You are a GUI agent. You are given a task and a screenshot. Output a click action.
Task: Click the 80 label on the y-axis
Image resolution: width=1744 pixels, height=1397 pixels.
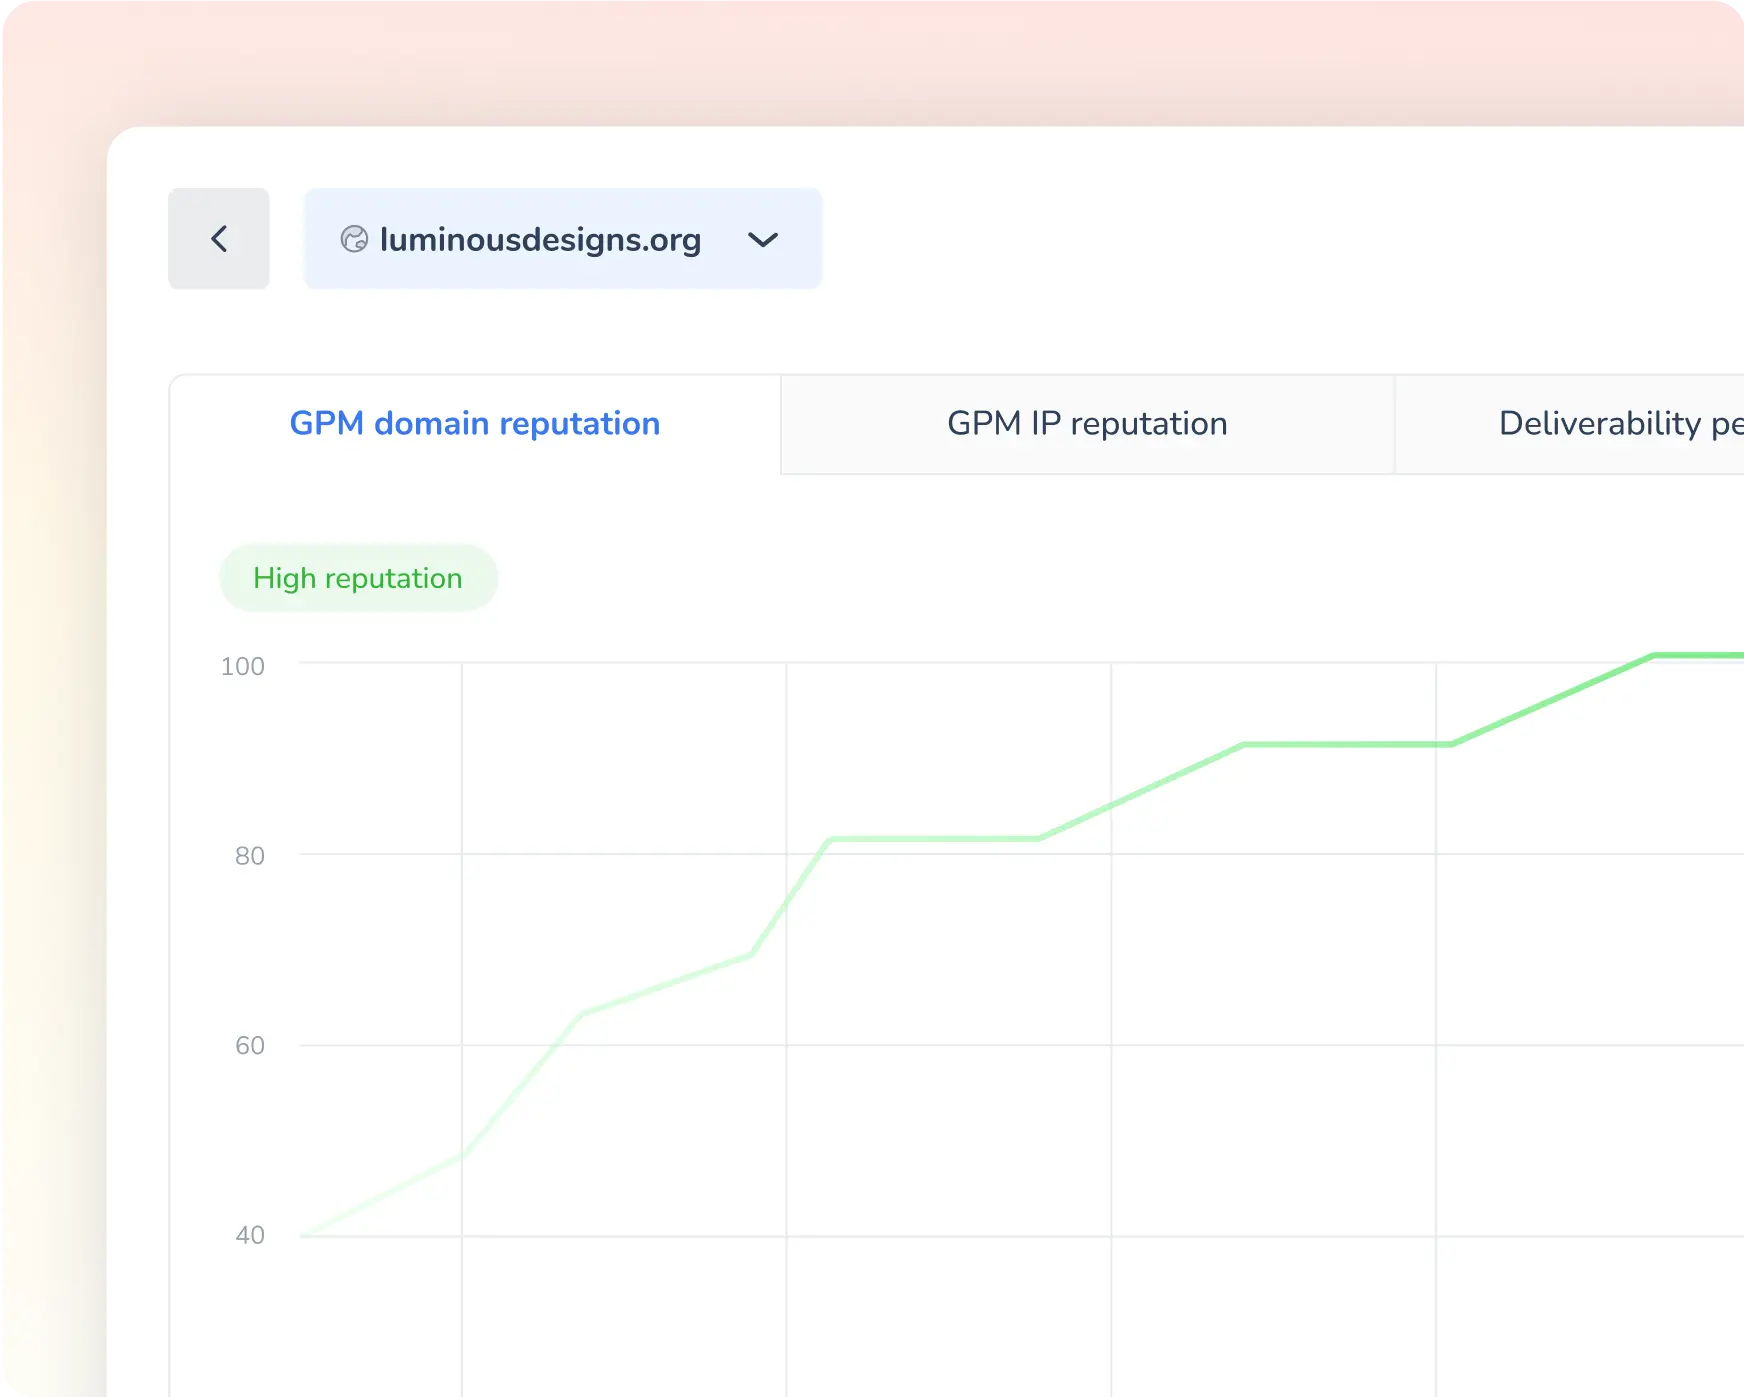249,856
